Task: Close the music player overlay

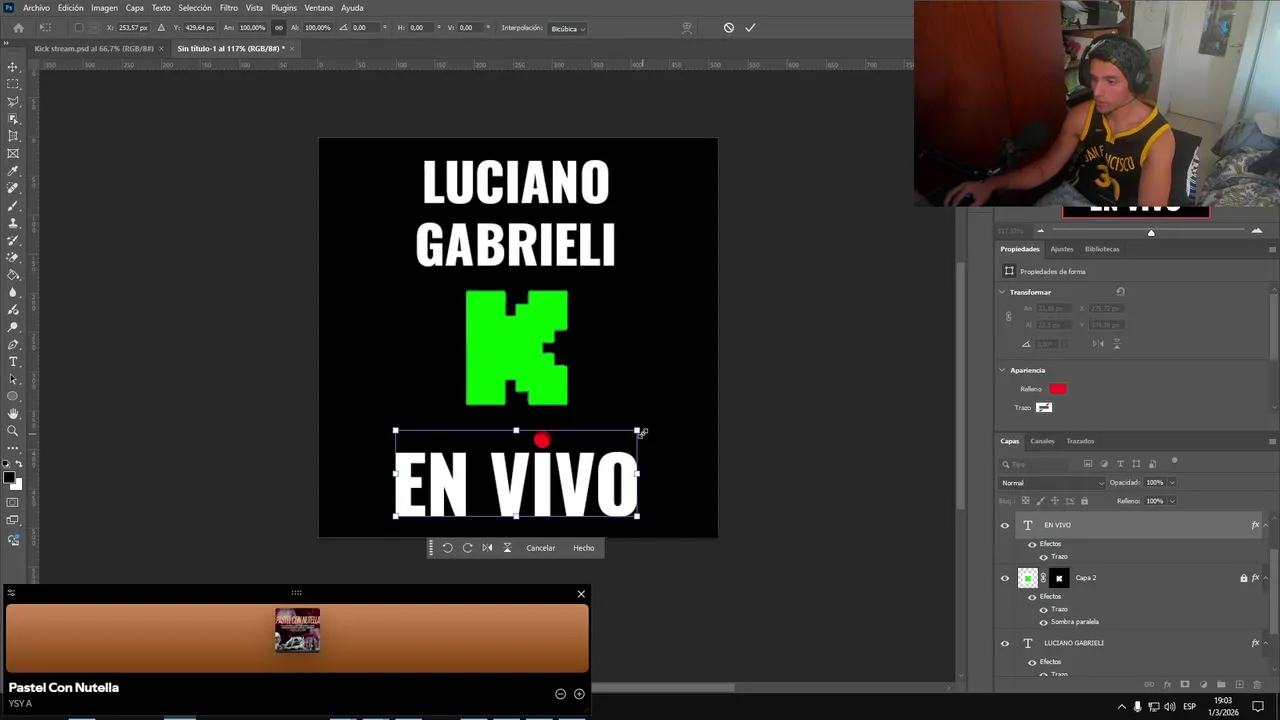Action: (x=581, y=594)
